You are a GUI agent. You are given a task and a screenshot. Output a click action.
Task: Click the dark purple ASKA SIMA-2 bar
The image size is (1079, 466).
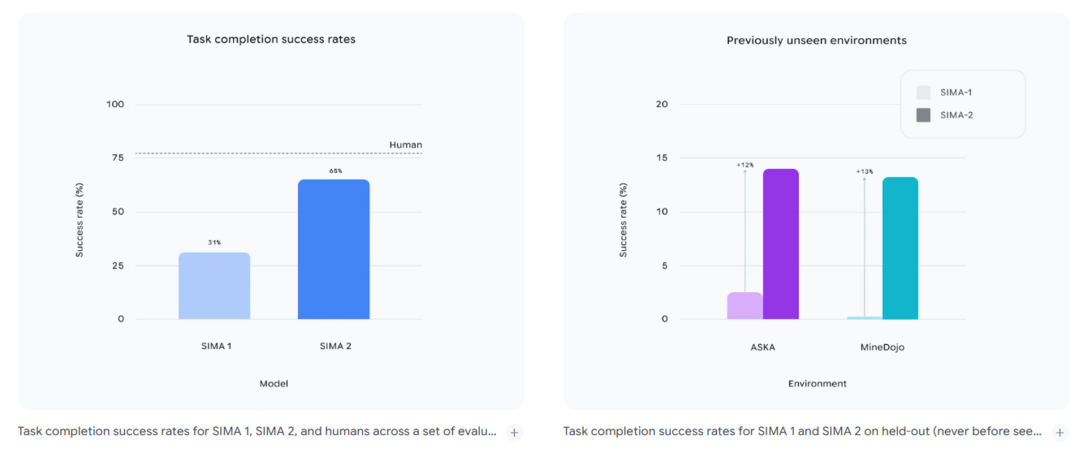(x=781, y=244)
